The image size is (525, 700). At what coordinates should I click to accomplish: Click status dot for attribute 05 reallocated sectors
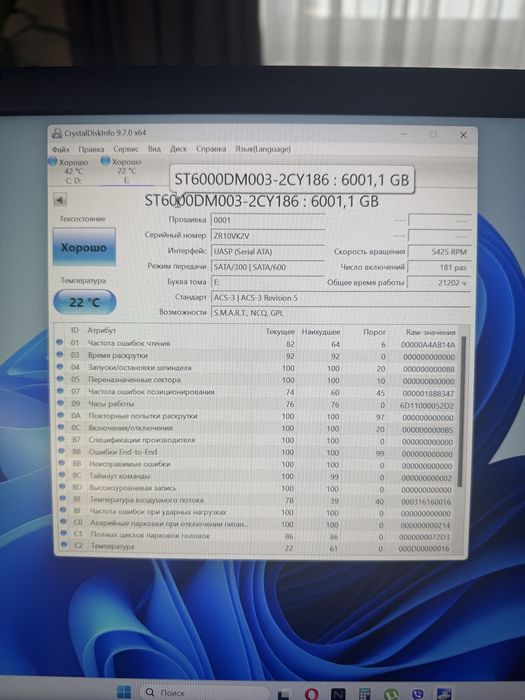(x=60, y=379)
